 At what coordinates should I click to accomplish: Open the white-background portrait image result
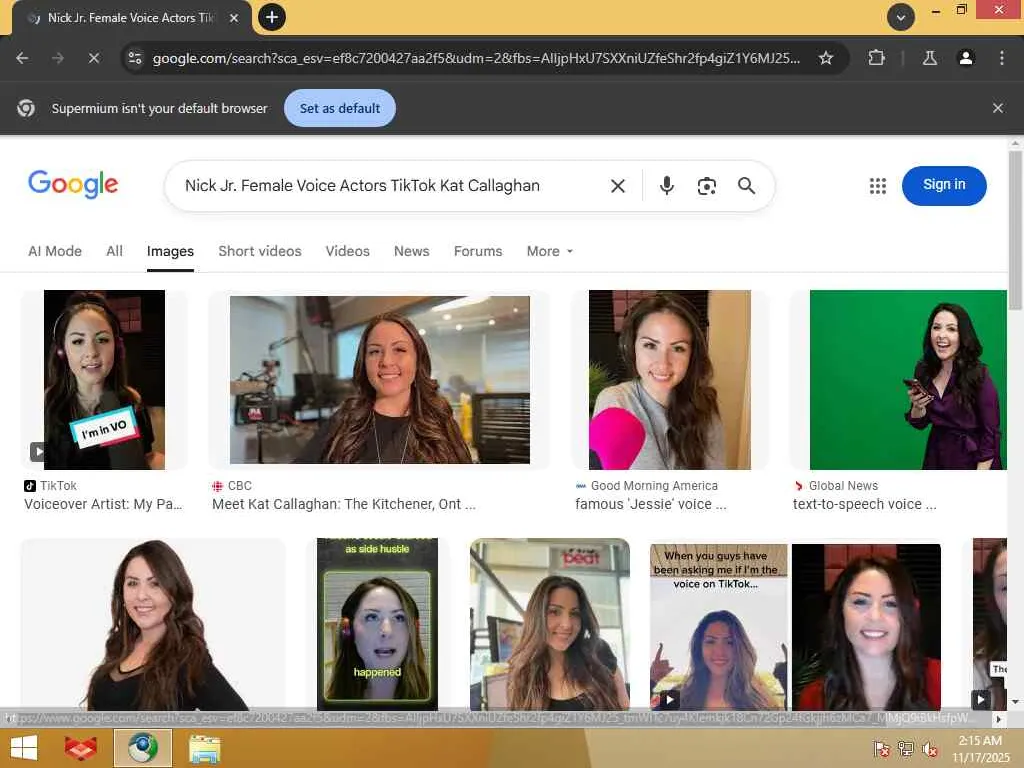[153, 624]
